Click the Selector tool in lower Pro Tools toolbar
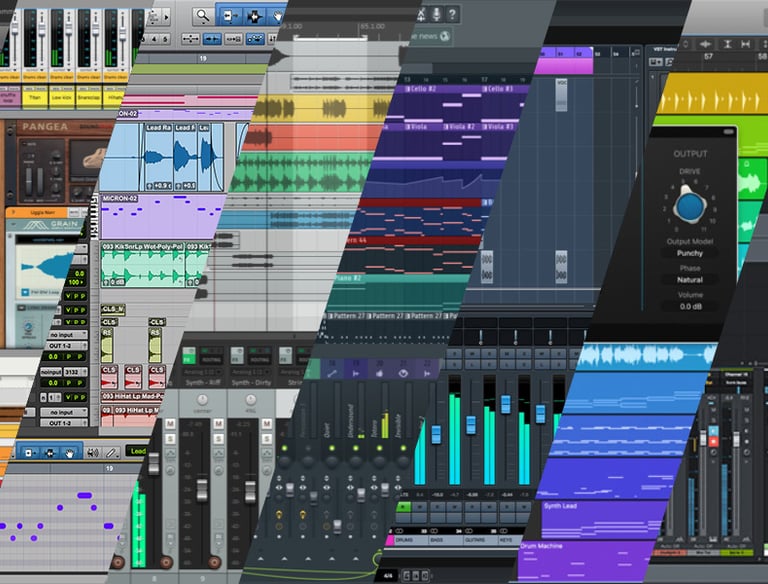The image size is (768, 584). click(x=49, y=453)
